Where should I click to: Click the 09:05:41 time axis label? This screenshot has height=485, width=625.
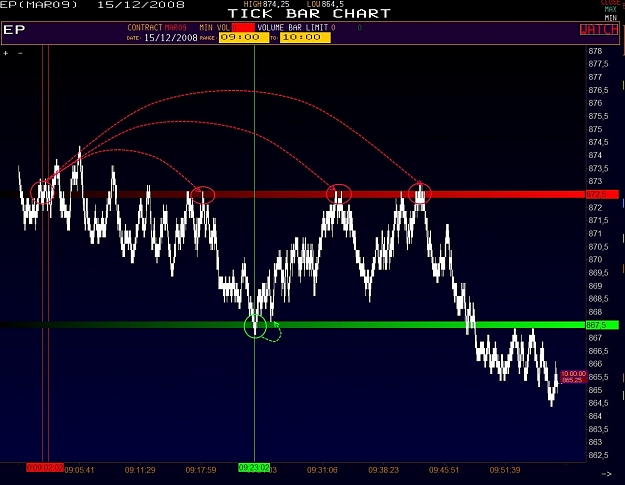(79, 470)
